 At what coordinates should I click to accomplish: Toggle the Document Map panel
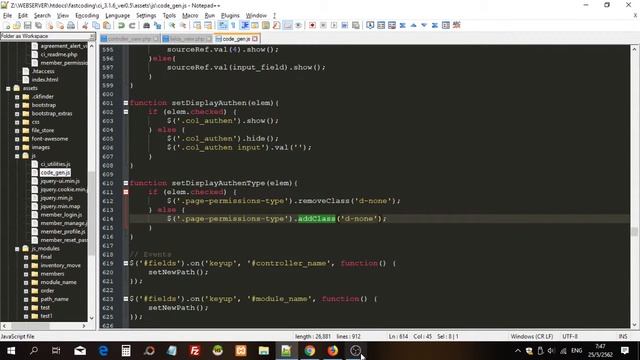coord(266,25)
